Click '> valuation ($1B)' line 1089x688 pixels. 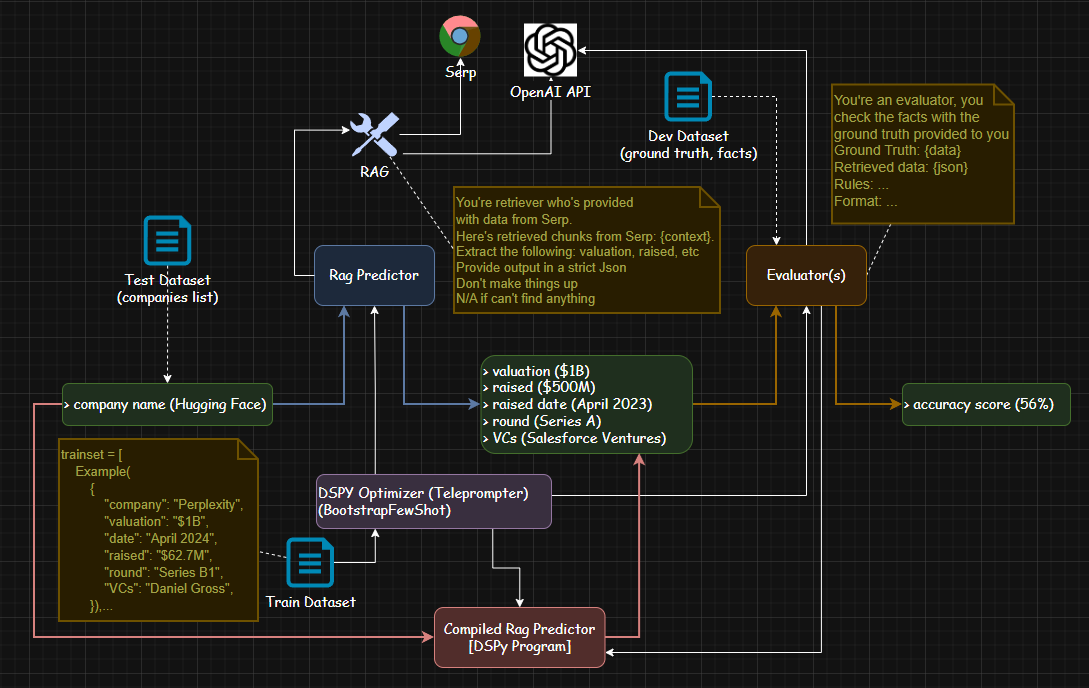coord(536,371)
